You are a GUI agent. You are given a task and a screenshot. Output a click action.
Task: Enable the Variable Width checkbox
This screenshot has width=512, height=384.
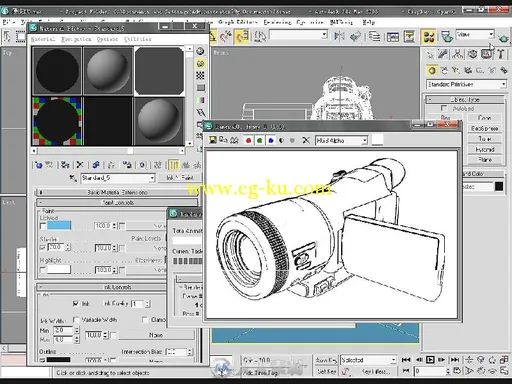(x=76, y=319)
